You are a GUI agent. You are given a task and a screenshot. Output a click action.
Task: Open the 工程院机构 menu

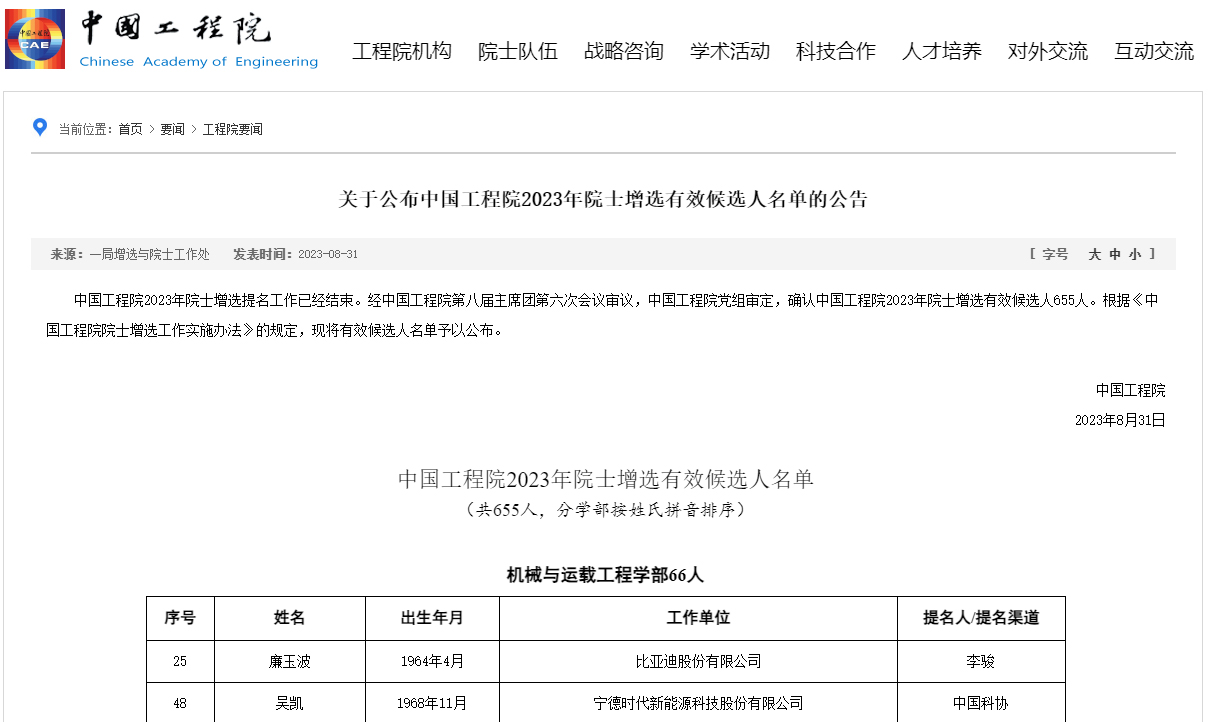click(402, 51)
